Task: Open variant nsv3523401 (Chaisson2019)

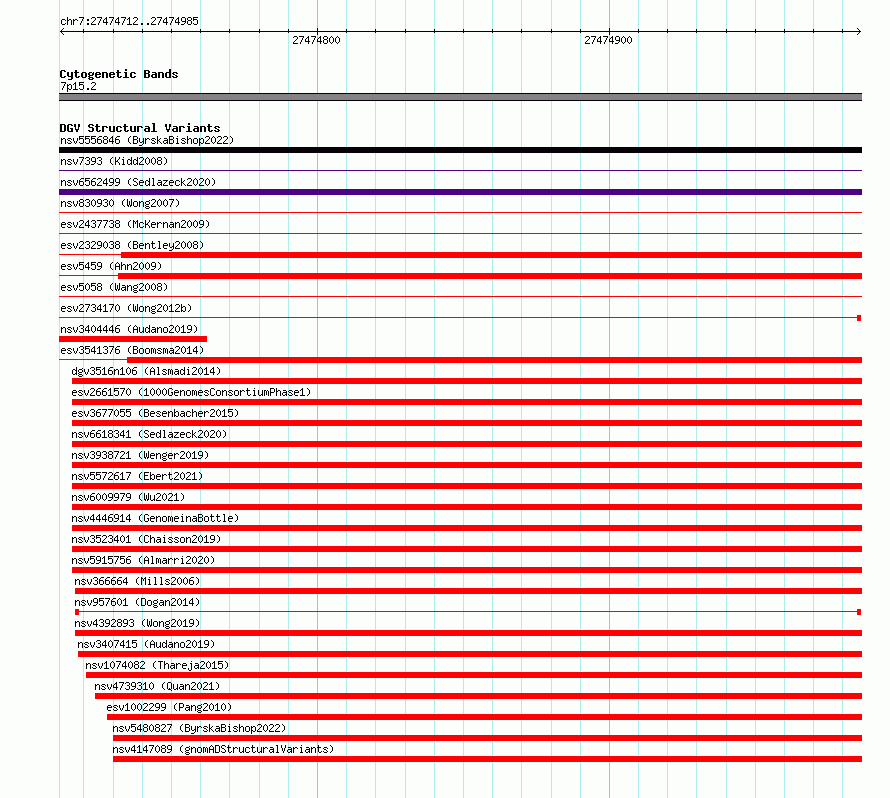Action: 146,539
